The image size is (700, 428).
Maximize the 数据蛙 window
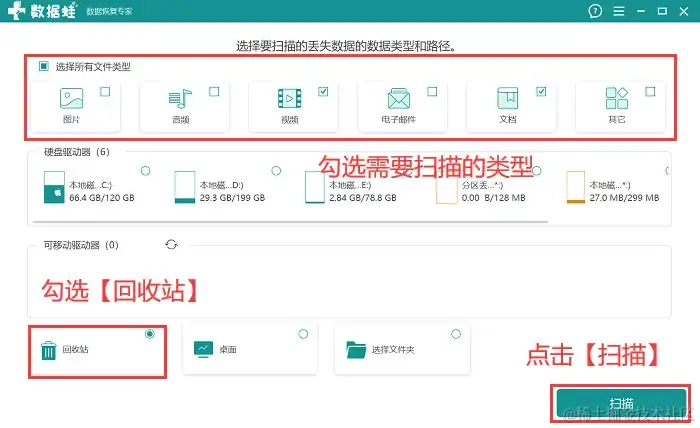coord(662,11)
